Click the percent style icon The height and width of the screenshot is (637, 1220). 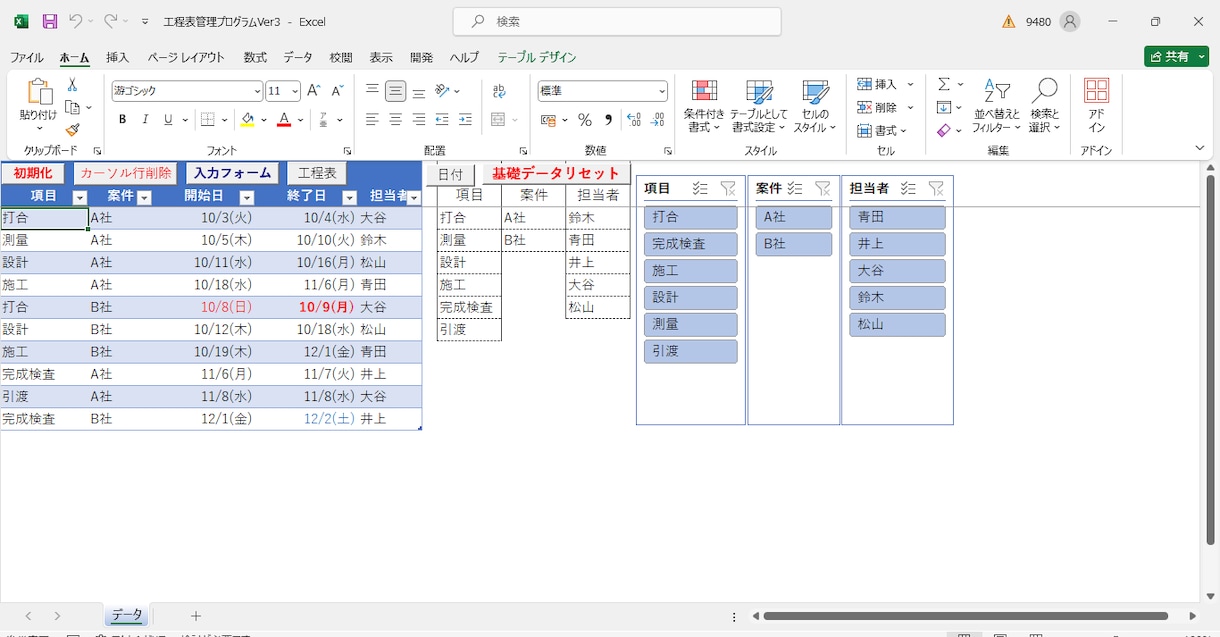(x=585, y=120)
